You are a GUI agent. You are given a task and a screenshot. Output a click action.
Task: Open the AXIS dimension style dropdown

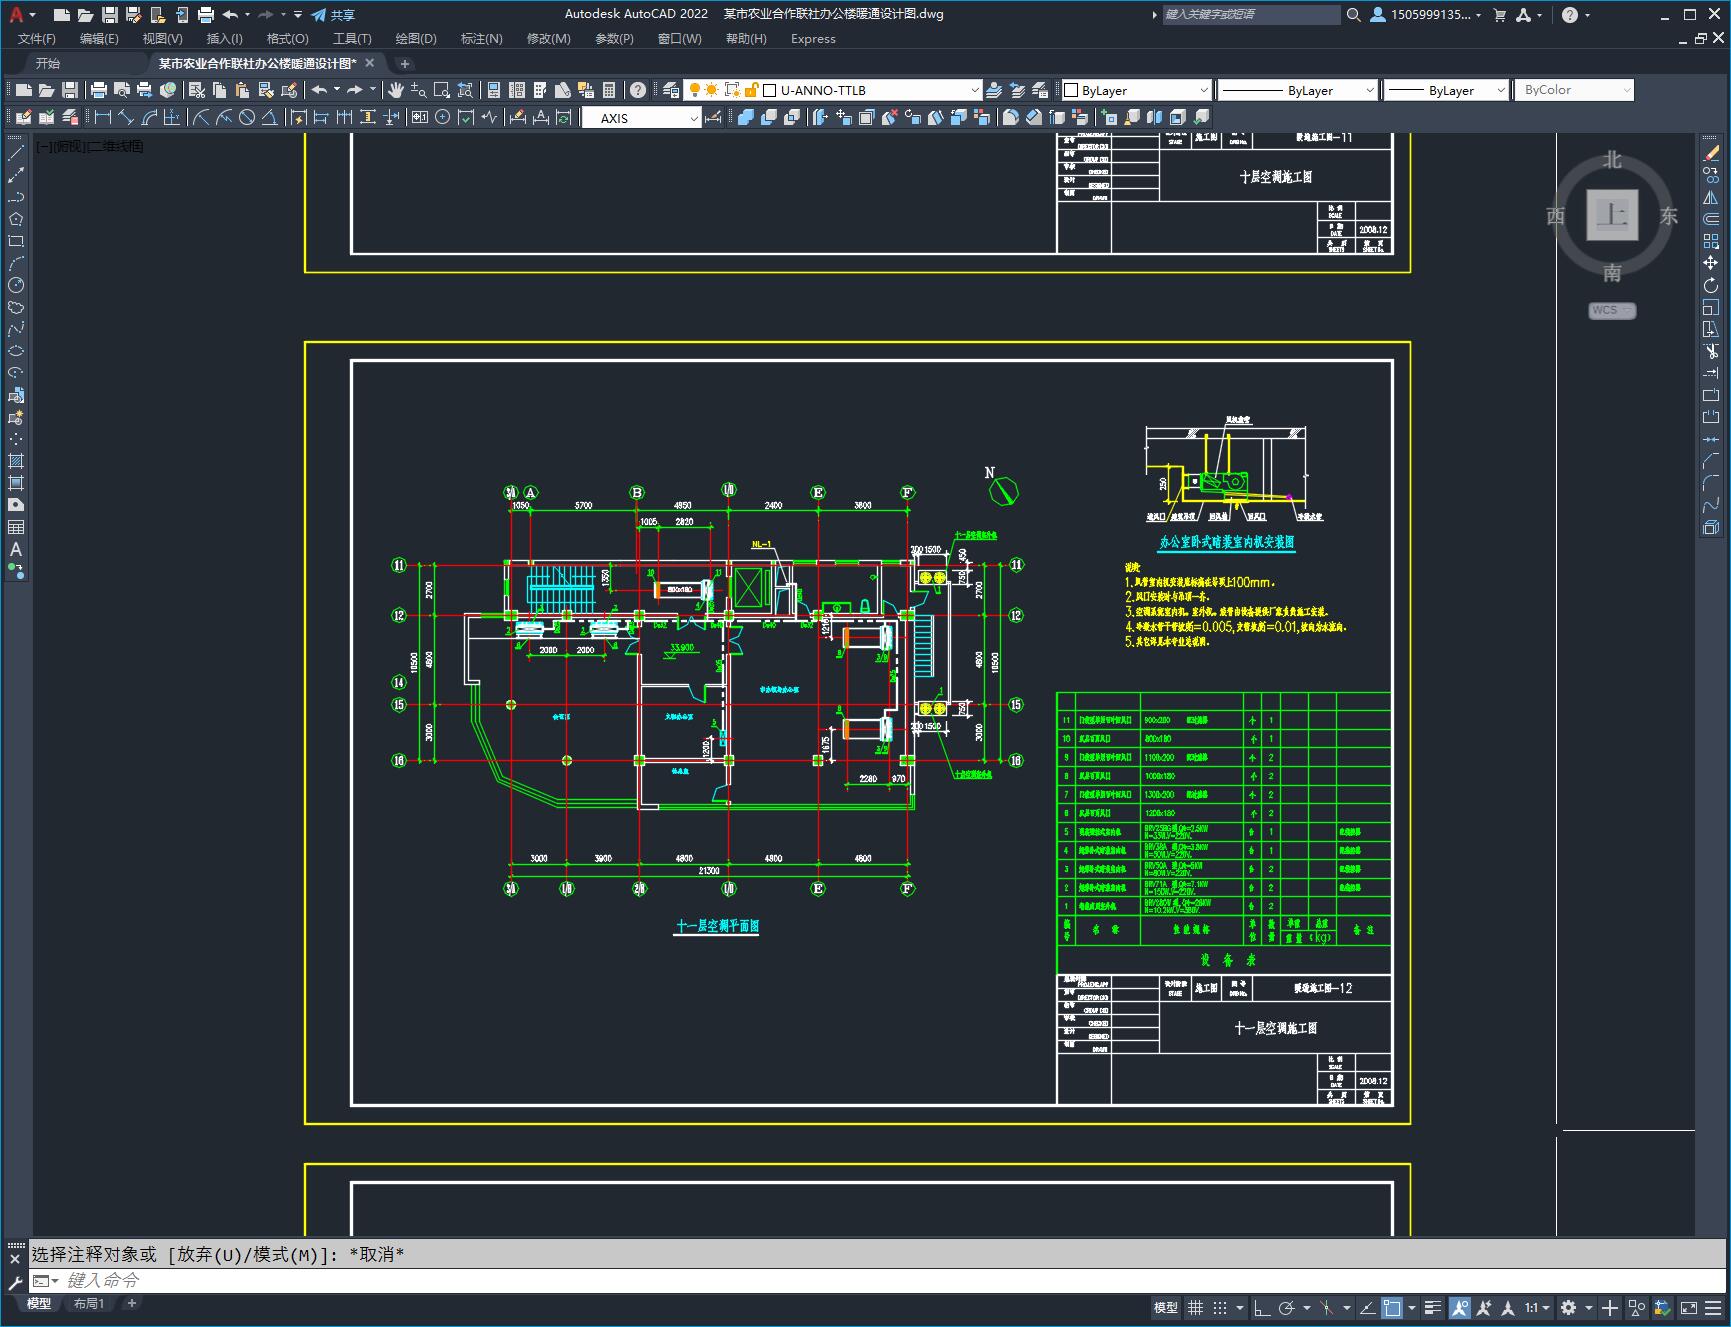coord(693,118)
